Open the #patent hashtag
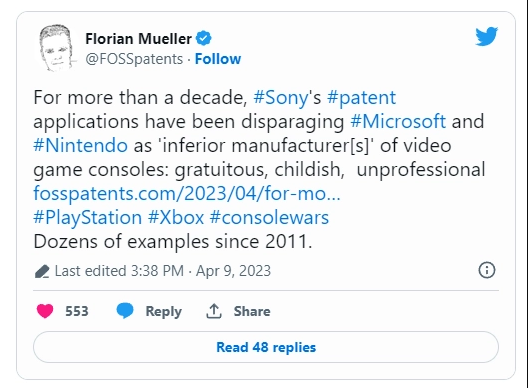This screenshot has height=388, width=528. [x=361, y=98]
